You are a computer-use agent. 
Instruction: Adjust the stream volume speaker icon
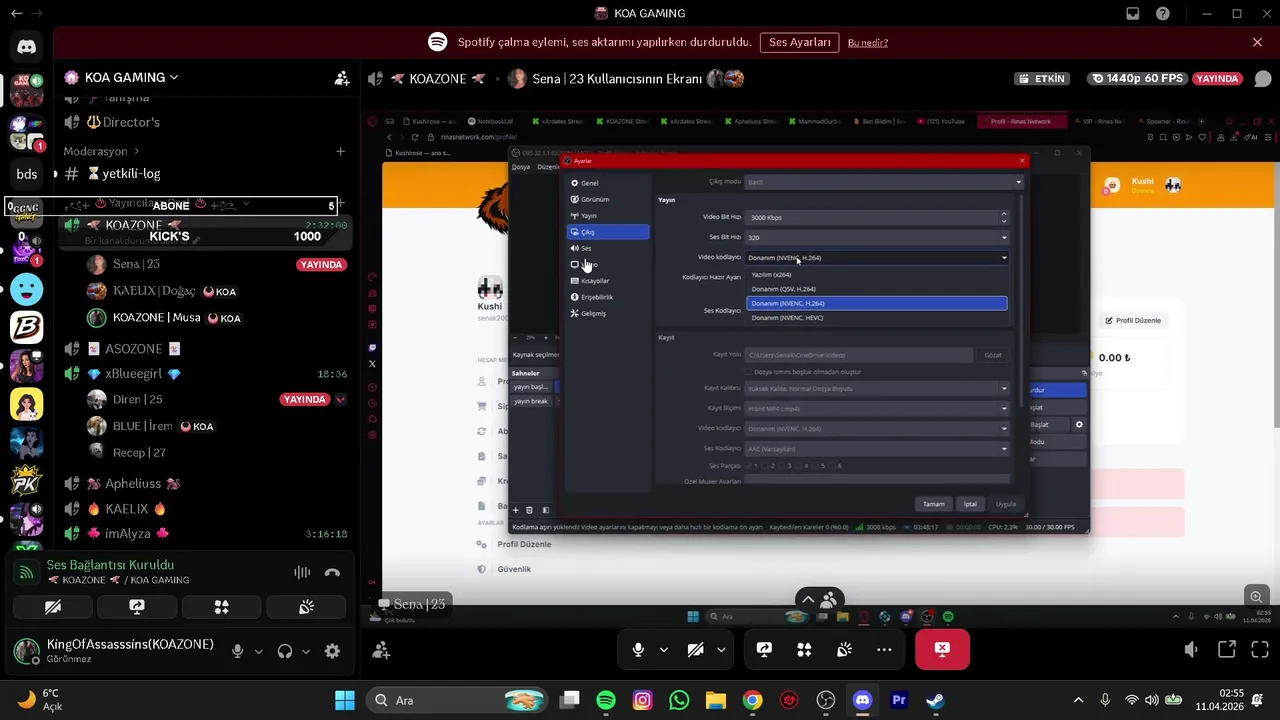pos(1191,650)
